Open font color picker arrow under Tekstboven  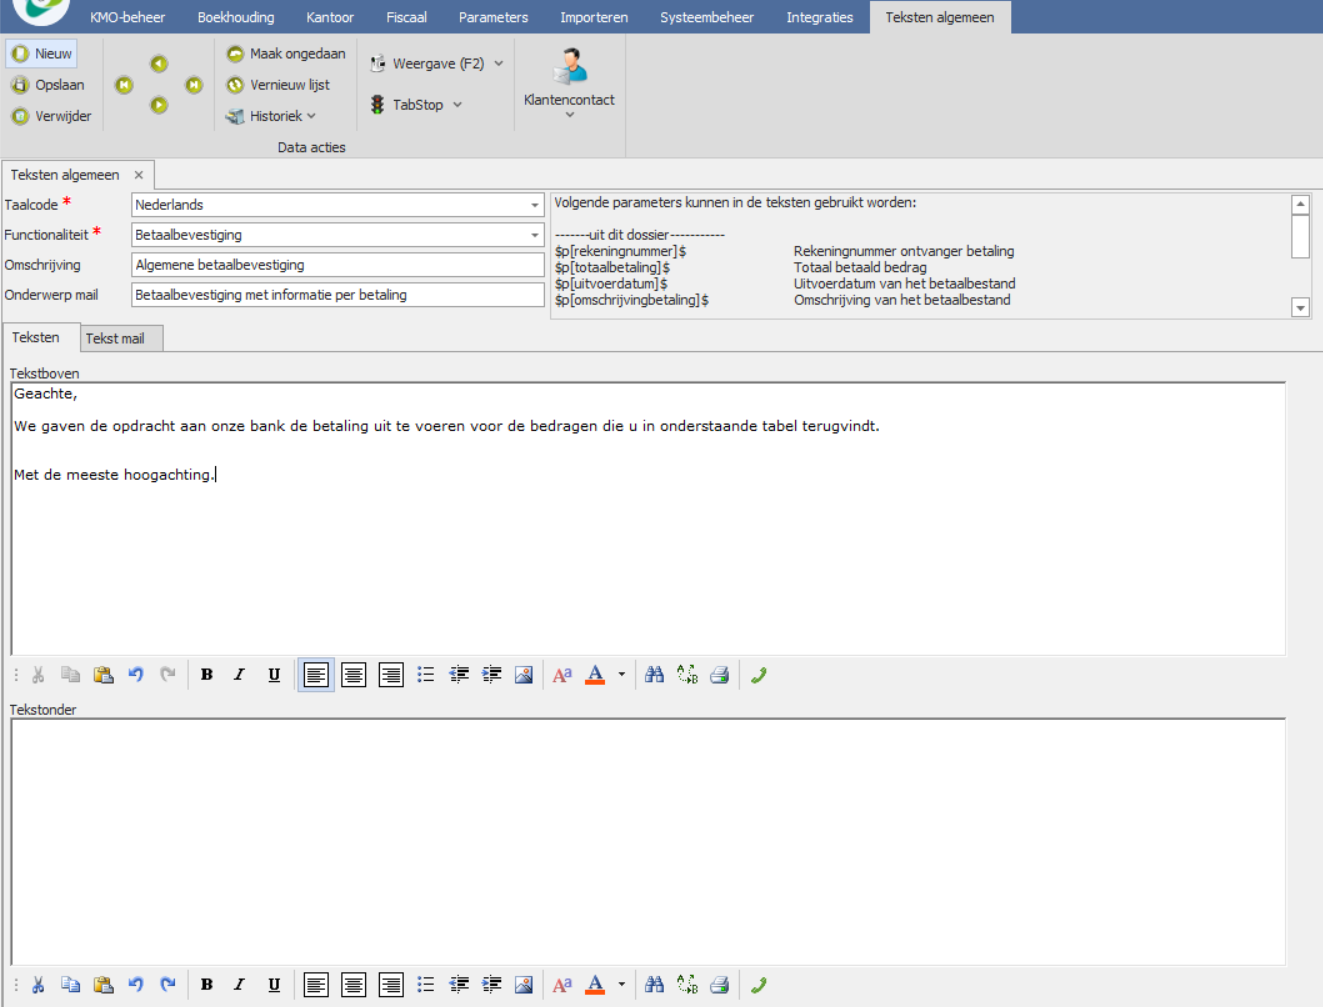622,675
